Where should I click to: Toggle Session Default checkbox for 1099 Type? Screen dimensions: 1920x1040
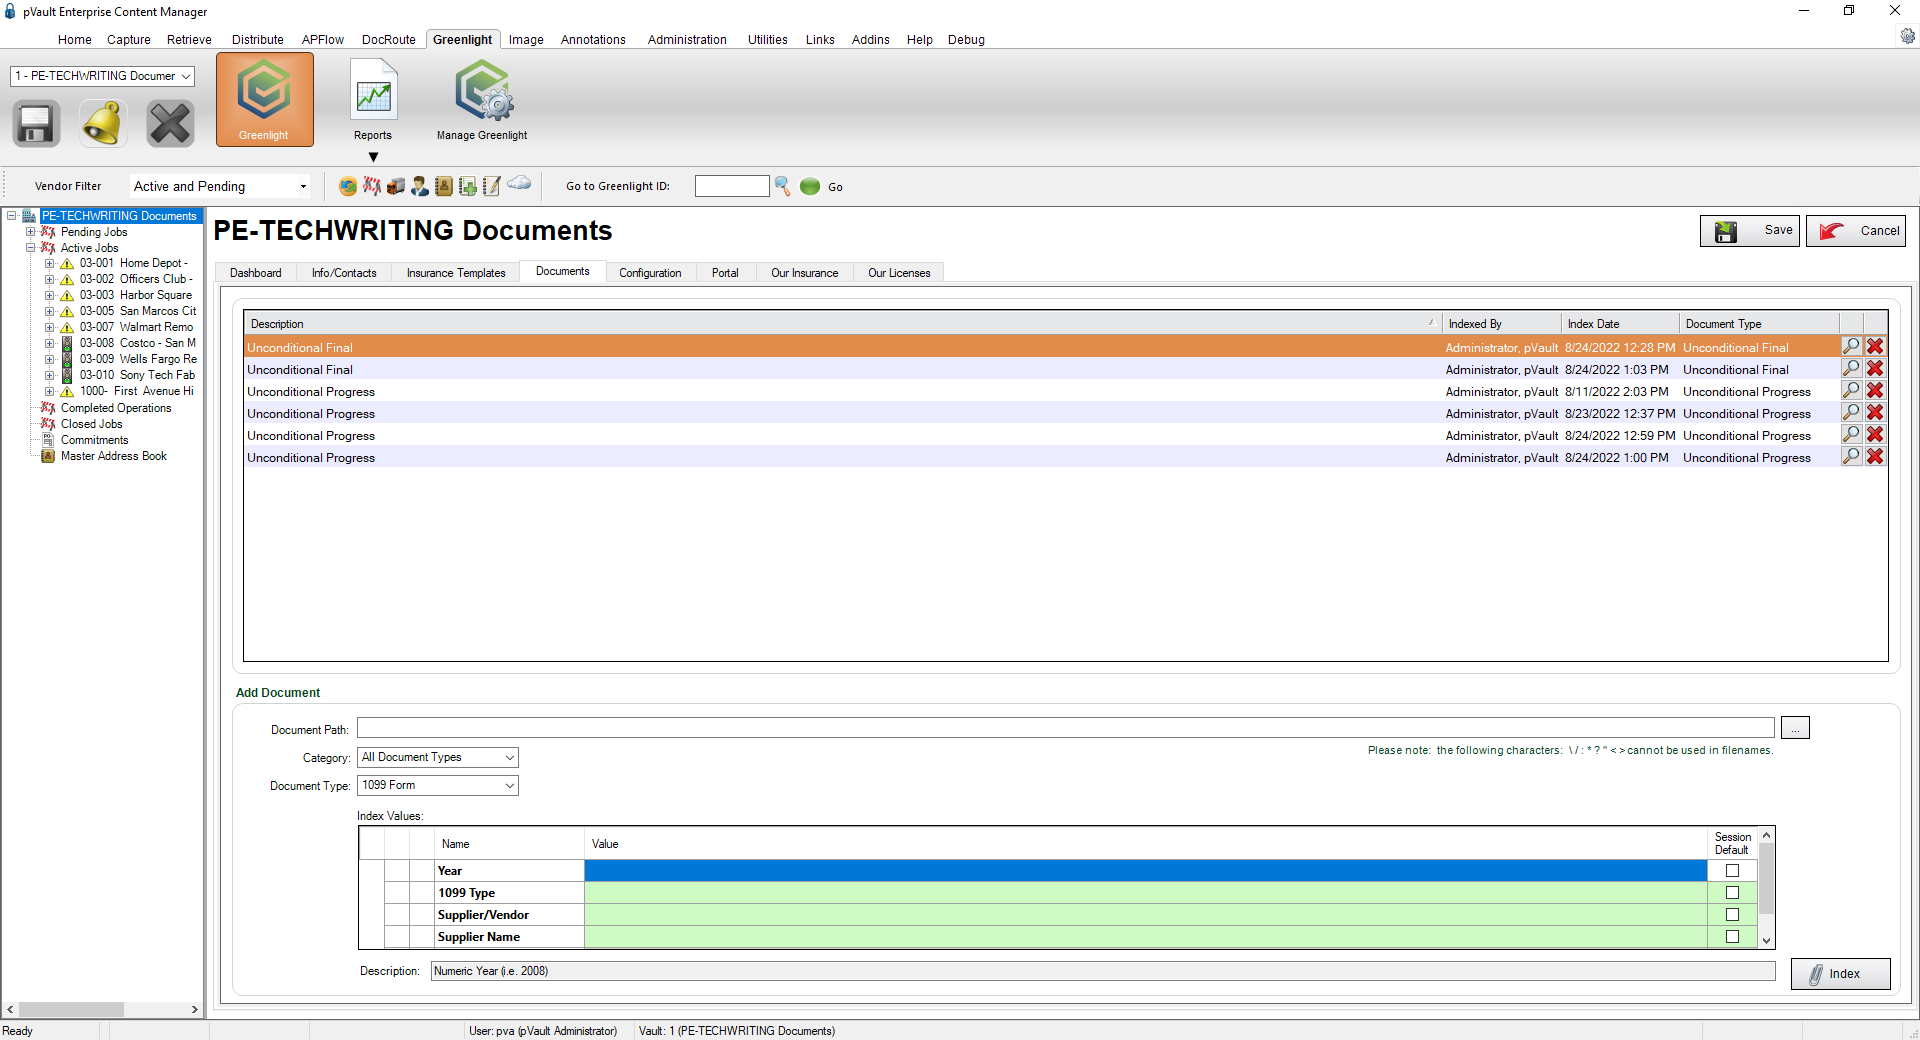coord(1733,893)
